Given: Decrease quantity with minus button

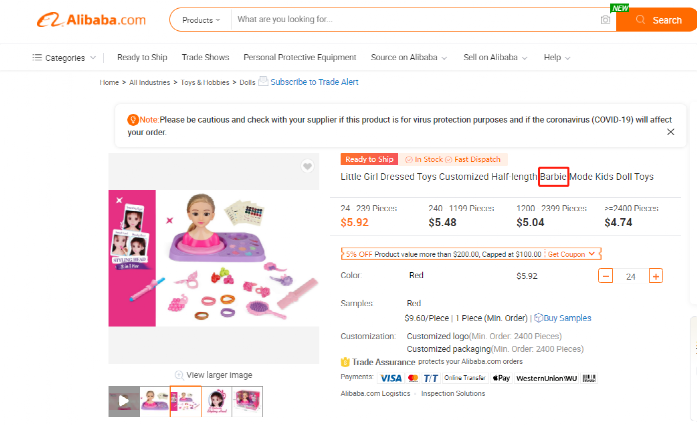Looking at the screenshot, I should [605, 276].
